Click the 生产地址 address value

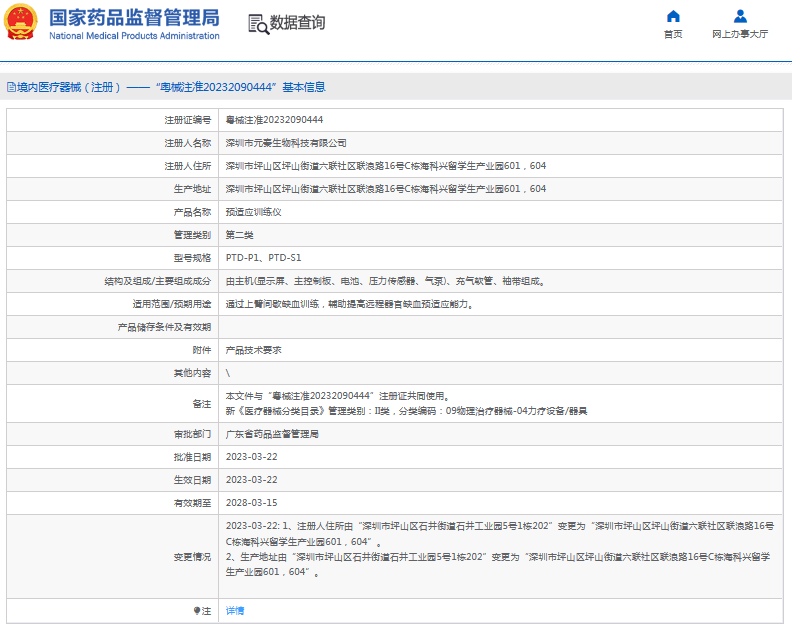coord(386,189)
